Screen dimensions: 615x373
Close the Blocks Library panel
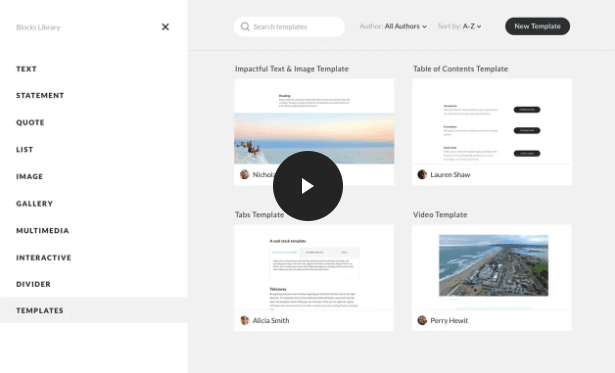165,27
